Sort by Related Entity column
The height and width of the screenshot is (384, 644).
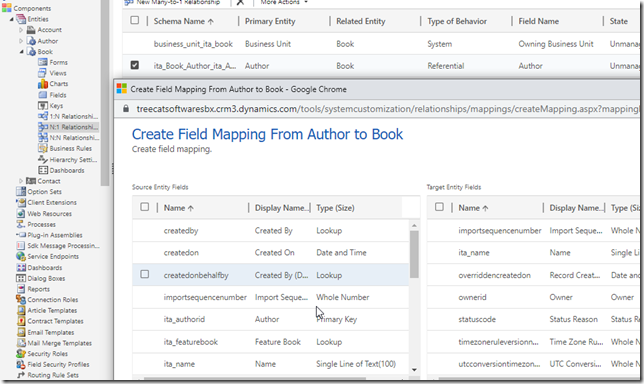361,21
